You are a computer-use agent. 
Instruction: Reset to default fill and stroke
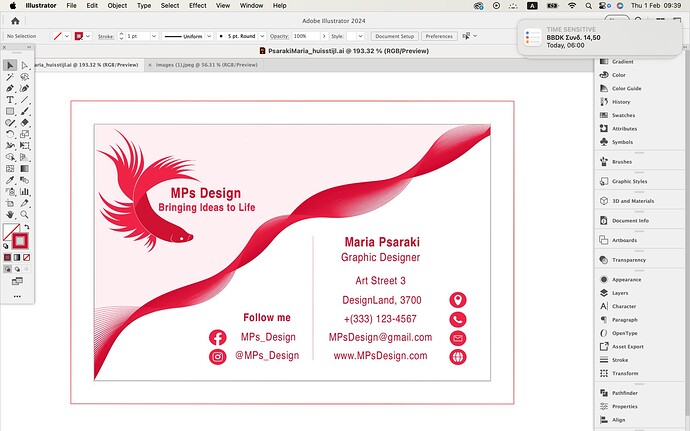6,246
